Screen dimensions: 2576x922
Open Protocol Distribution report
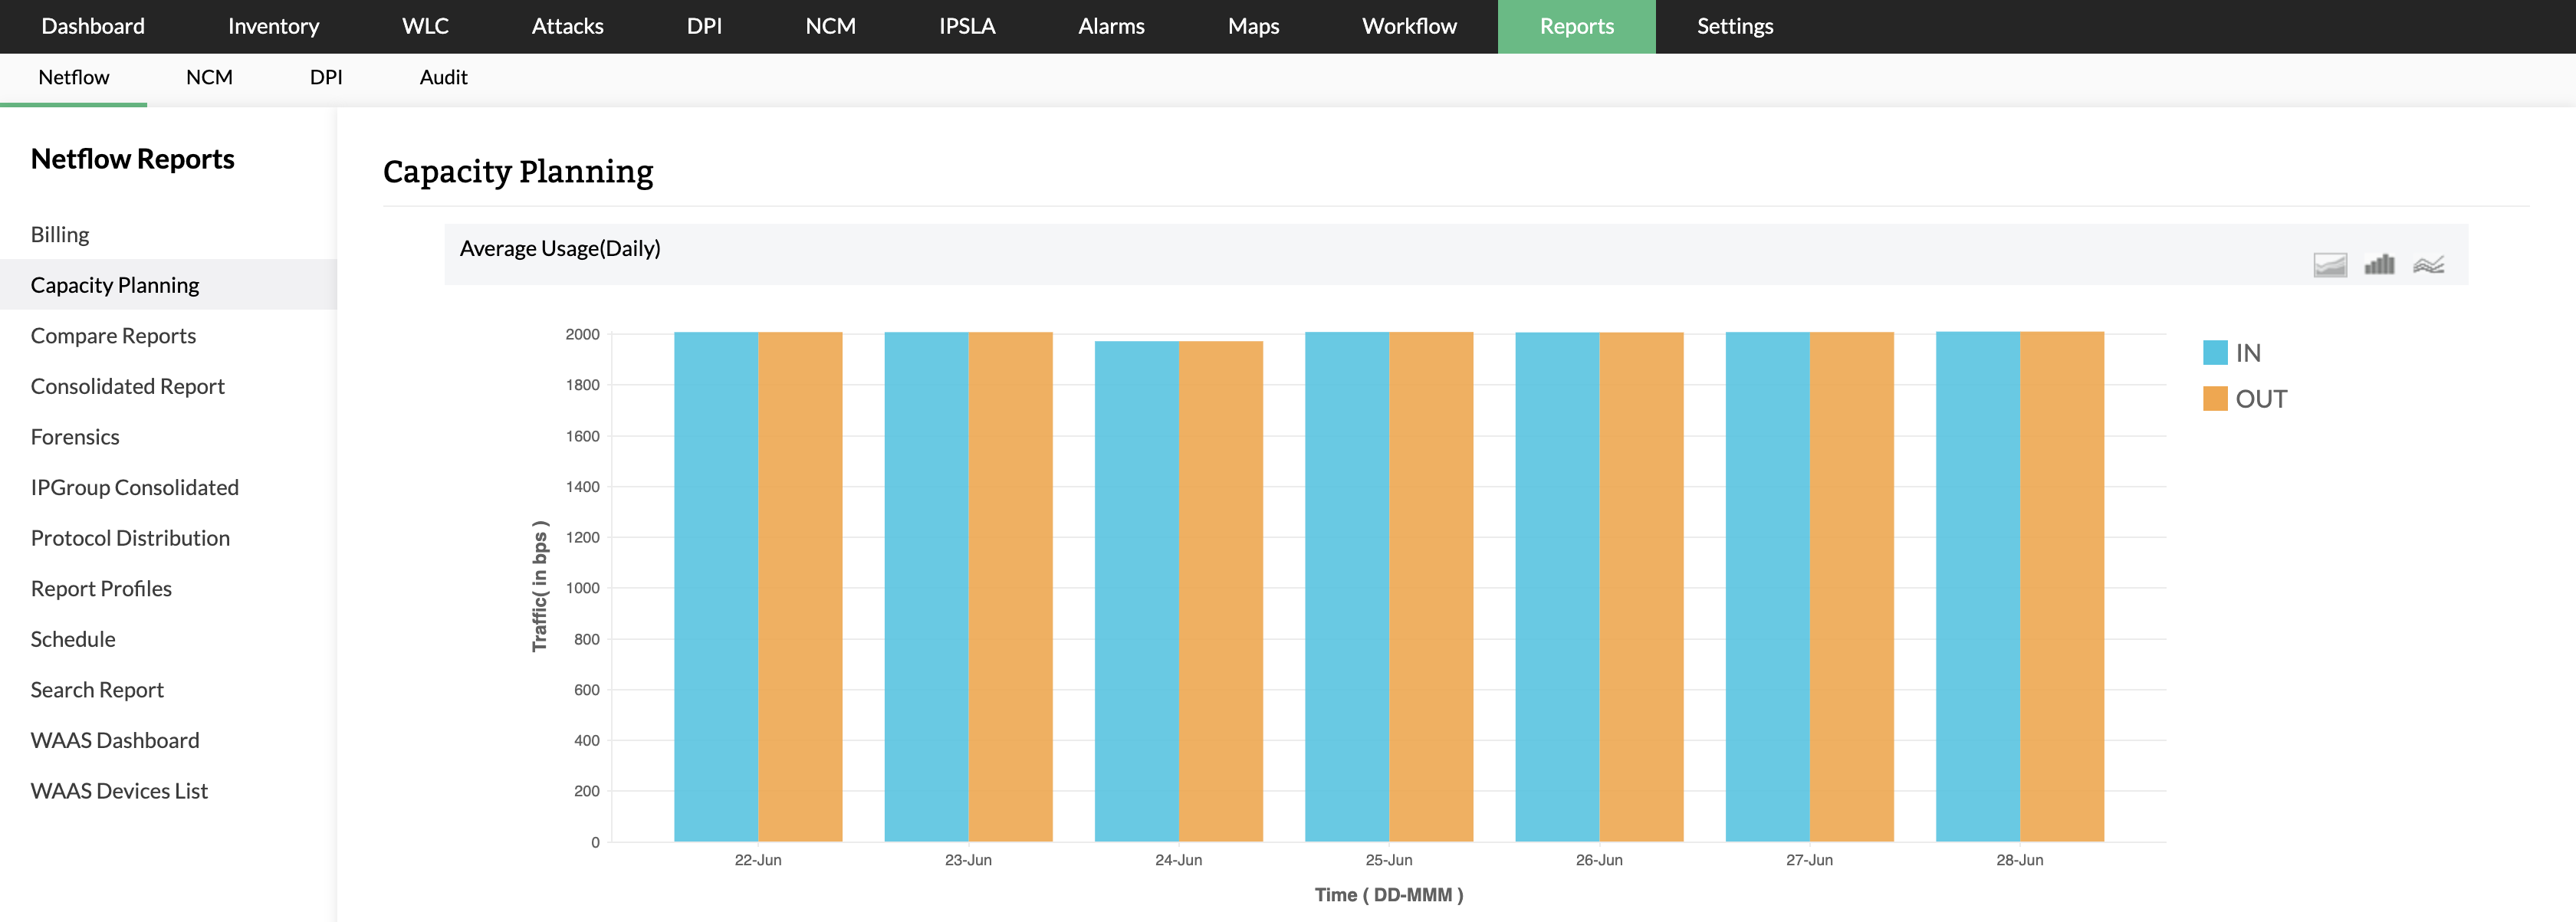tap(130, 538)
